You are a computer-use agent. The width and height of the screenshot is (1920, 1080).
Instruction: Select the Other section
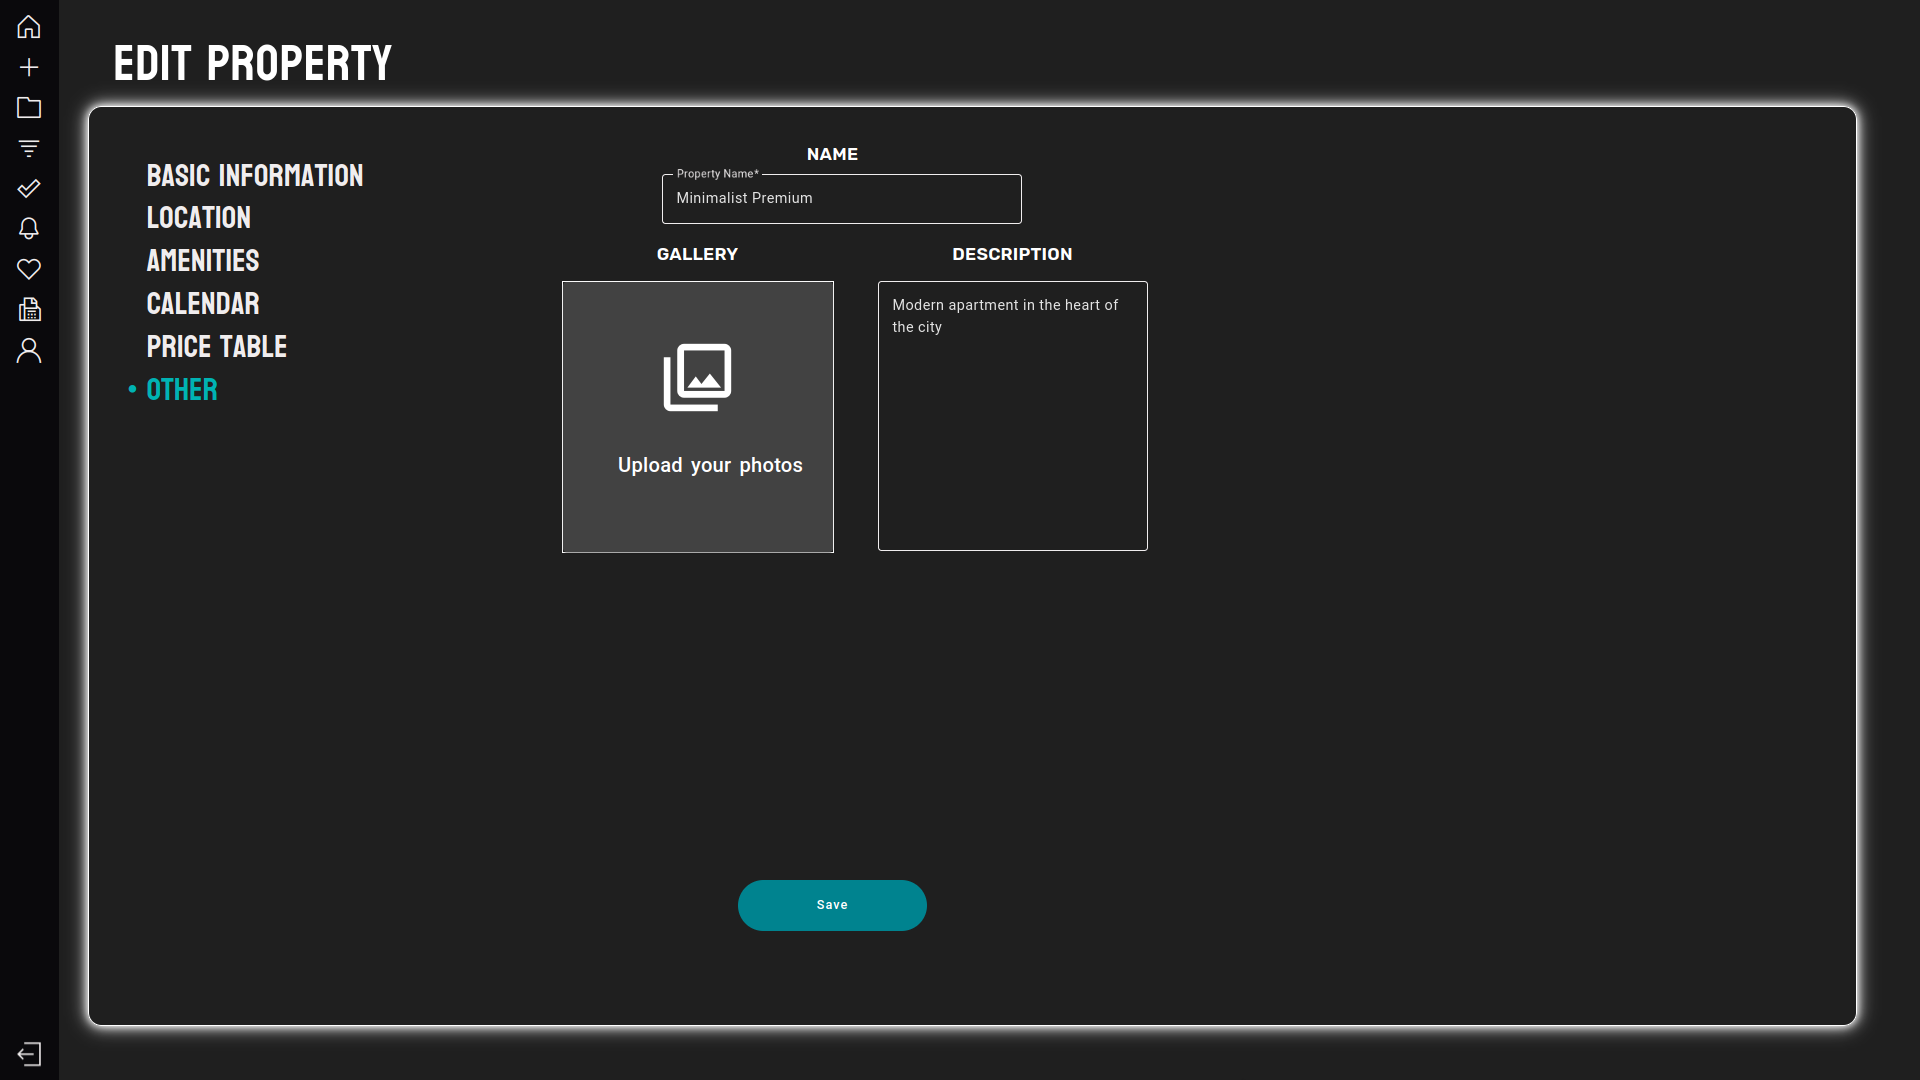(x=182, y=390)
